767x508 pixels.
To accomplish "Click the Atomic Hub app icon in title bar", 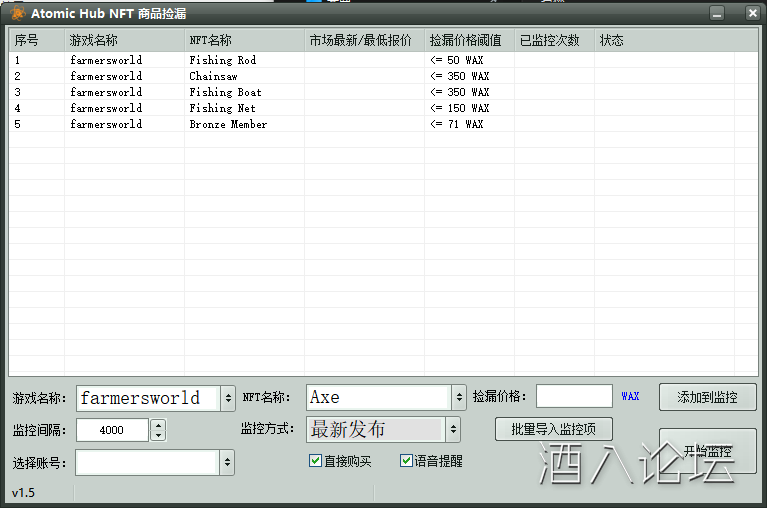I will (18, 13).
